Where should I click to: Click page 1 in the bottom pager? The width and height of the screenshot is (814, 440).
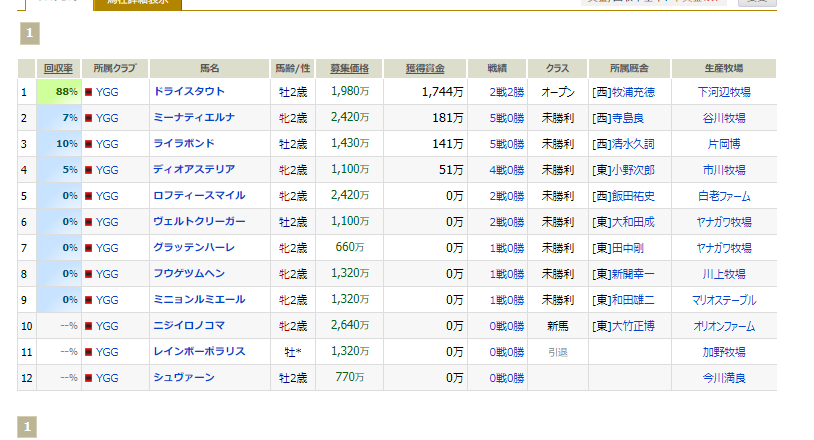click(x=29, y=427)
